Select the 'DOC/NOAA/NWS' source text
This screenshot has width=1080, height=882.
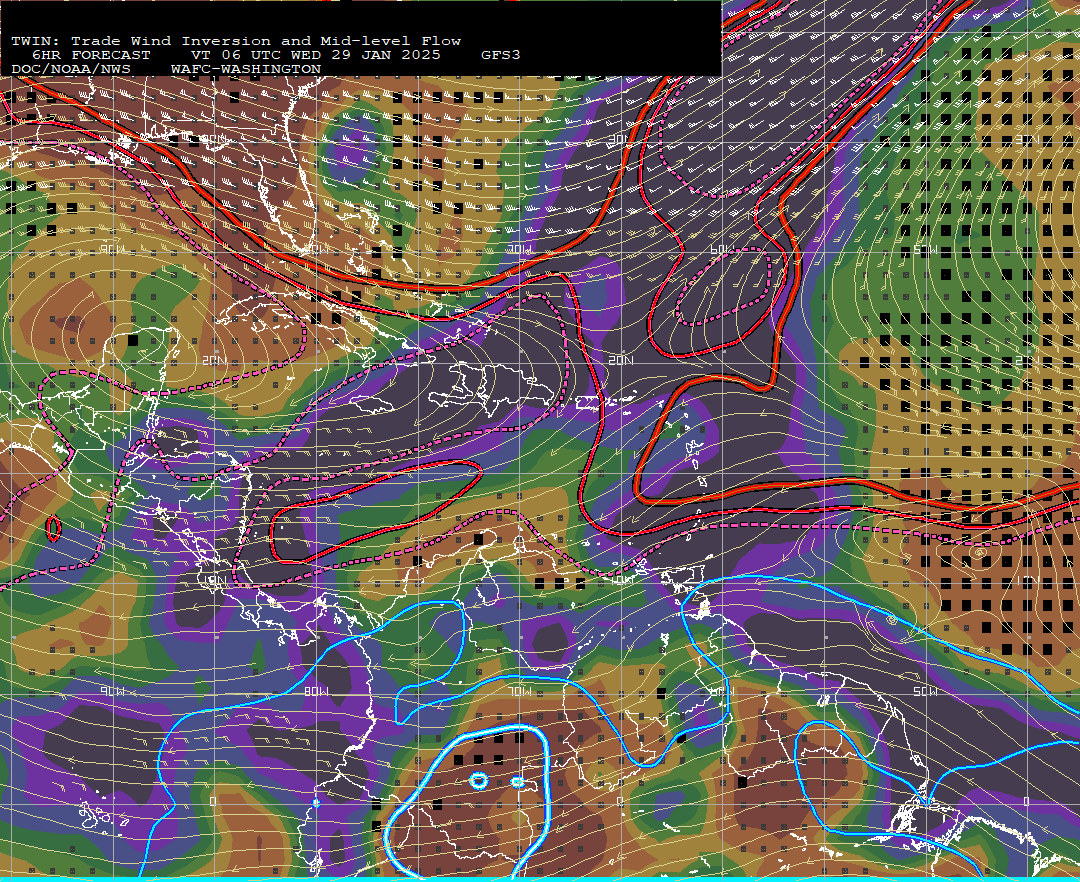coord(70,70)
